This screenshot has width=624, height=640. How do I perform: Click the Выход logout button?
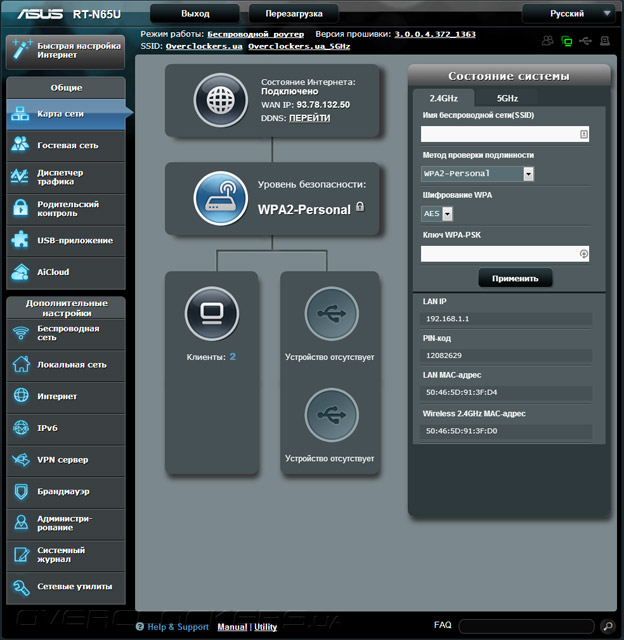click(x=195, y=13)
